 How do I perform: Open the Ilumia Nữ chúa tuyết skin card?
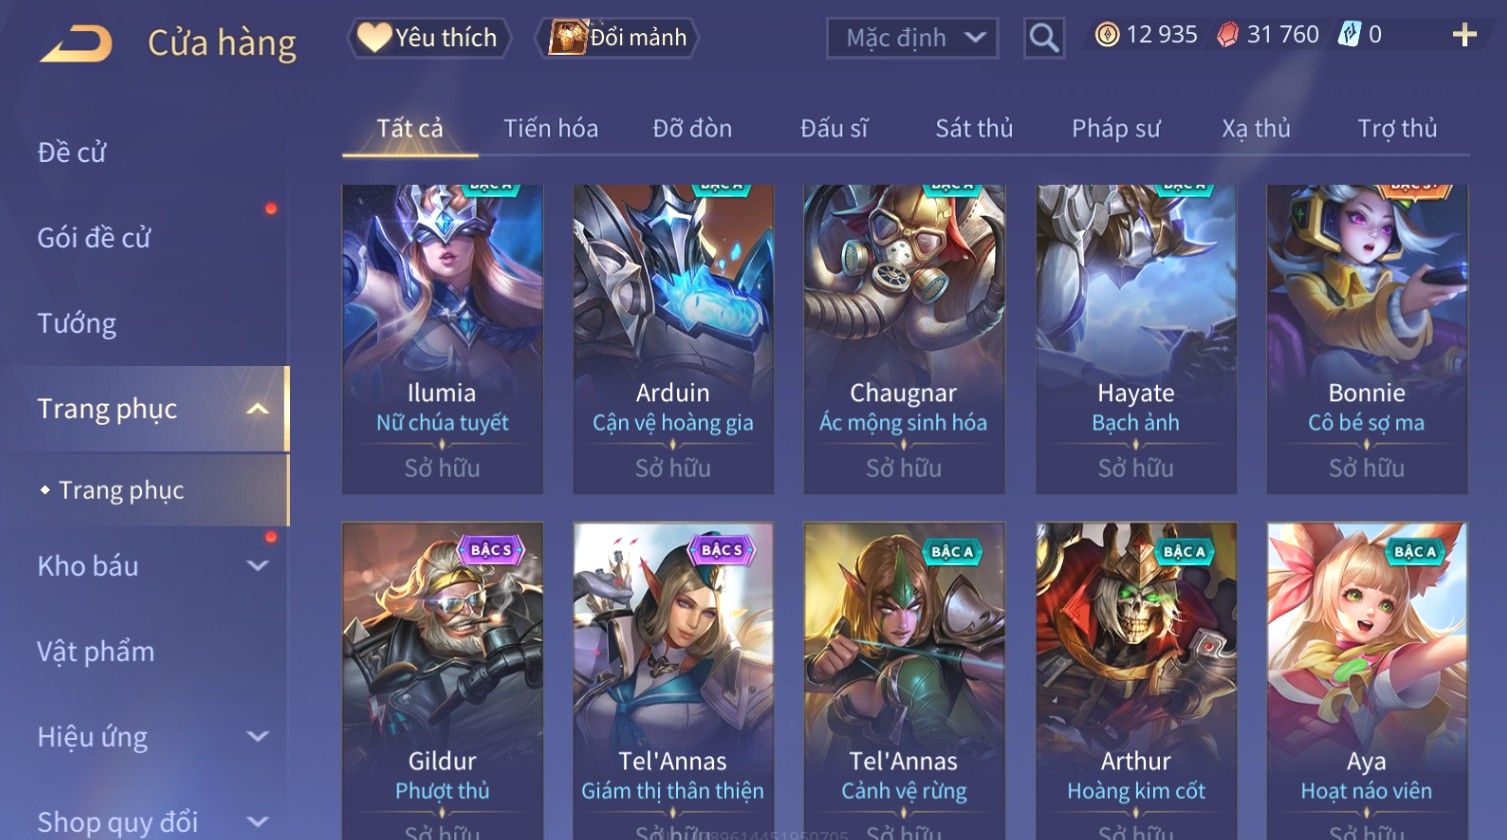point(442,339)
